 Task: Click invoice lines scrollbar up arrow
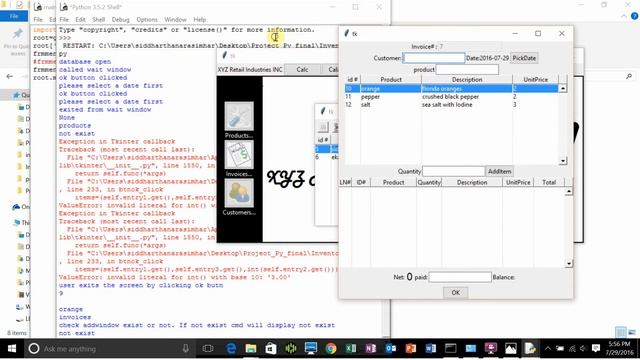coord(569,191)
